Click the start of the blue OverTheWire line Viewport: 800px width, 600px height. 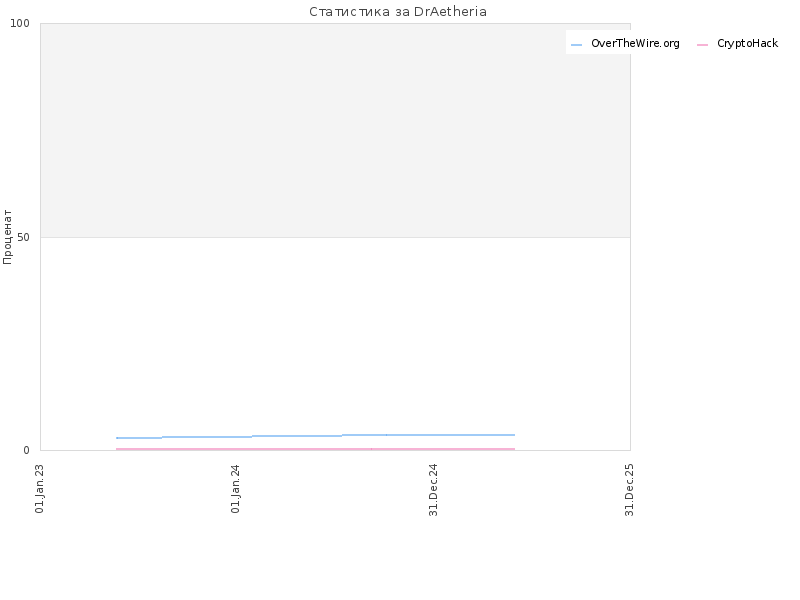[117, 438]
